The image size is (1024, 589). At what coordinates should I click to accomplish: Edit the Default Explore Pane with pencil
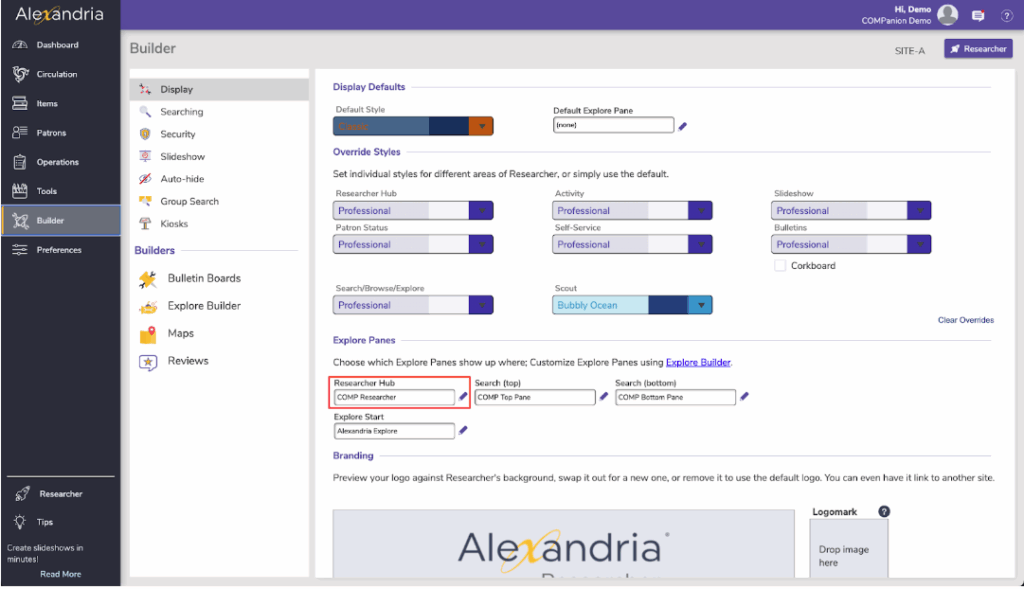click(682, 126)
